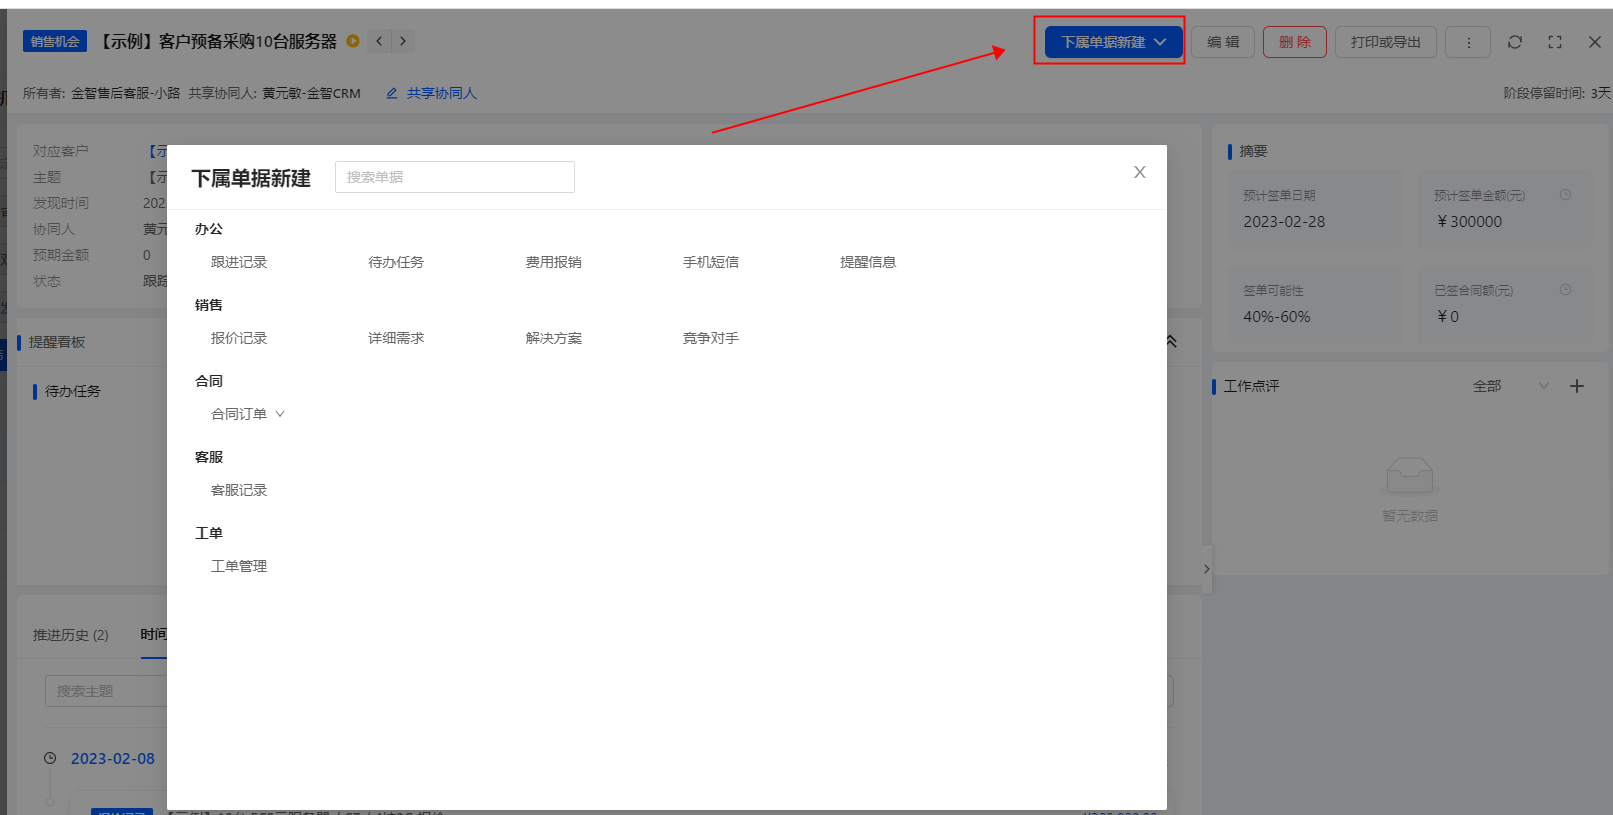Click the 40%-60% 签单可能性 value

(x=1276, y=317)
